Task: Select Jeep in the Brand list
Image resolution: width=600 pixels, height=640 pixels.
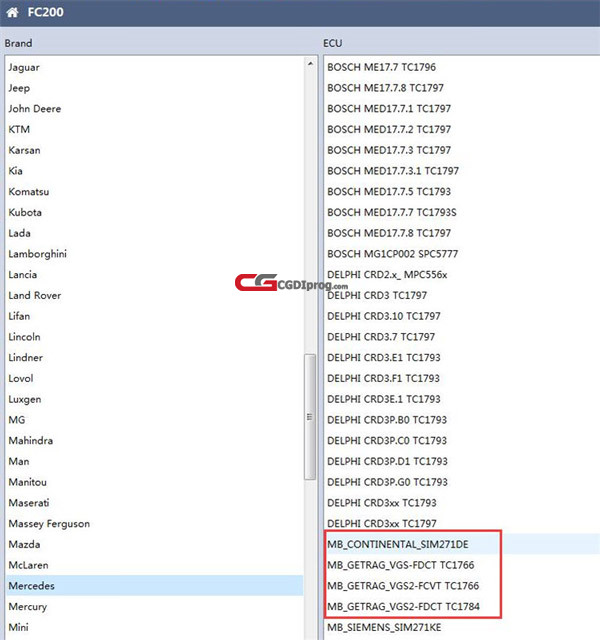Action: (x=19, y=88)
